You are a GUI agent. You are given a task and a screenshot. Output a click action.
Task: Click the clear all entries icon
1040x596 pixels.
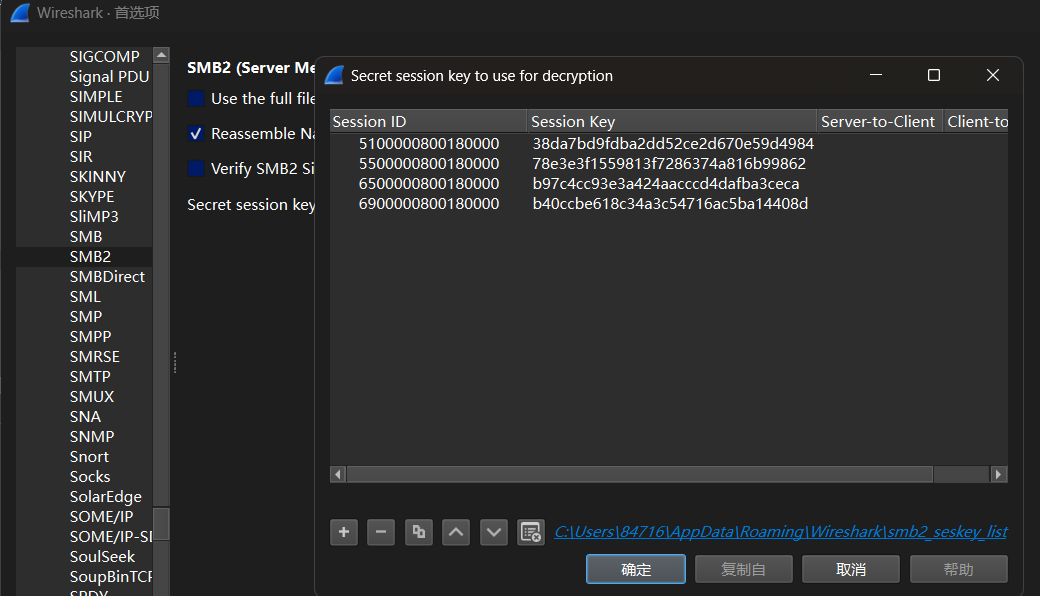[531, 533]
